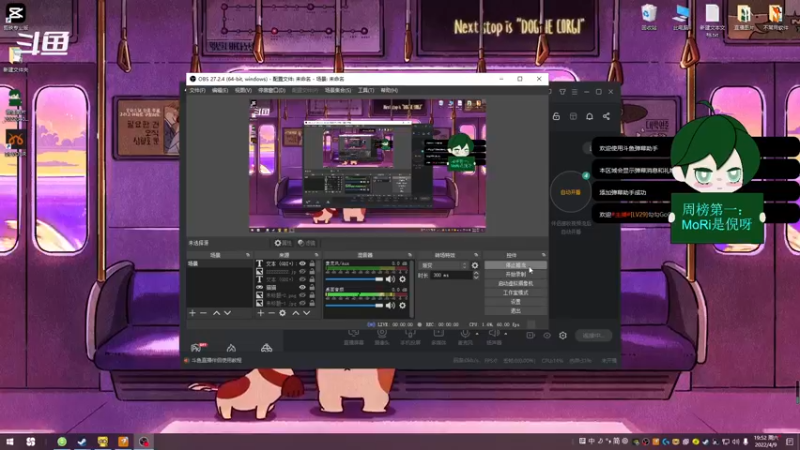800x450 pixels.
Task: Pop out the 控件 dock via header icon
Action: (x=543, y=255)
